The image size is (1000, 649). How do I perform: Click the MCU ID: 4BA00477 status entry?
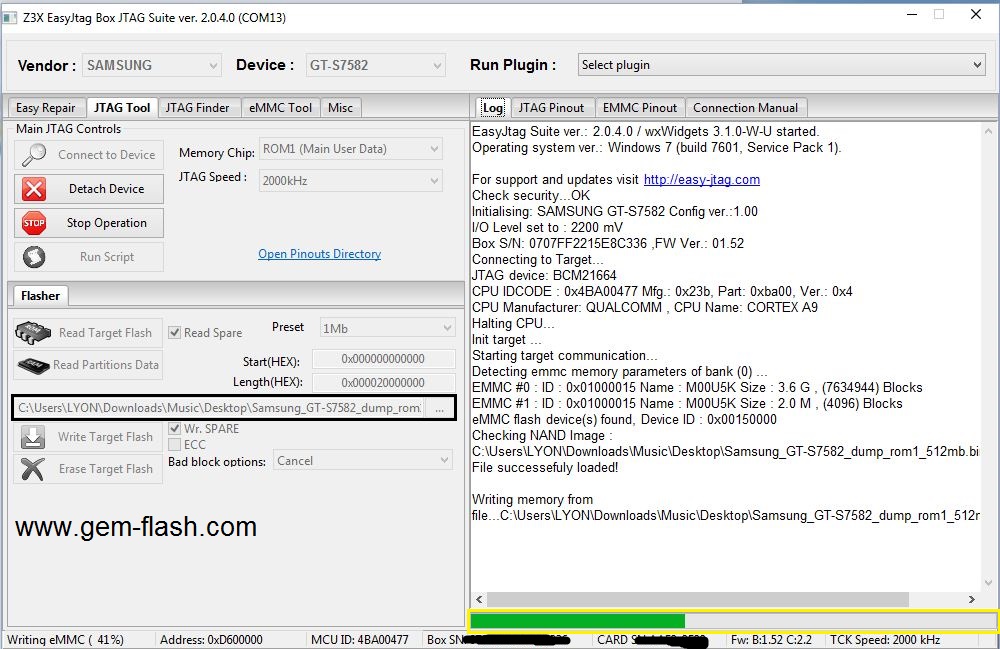coord(360,639)
